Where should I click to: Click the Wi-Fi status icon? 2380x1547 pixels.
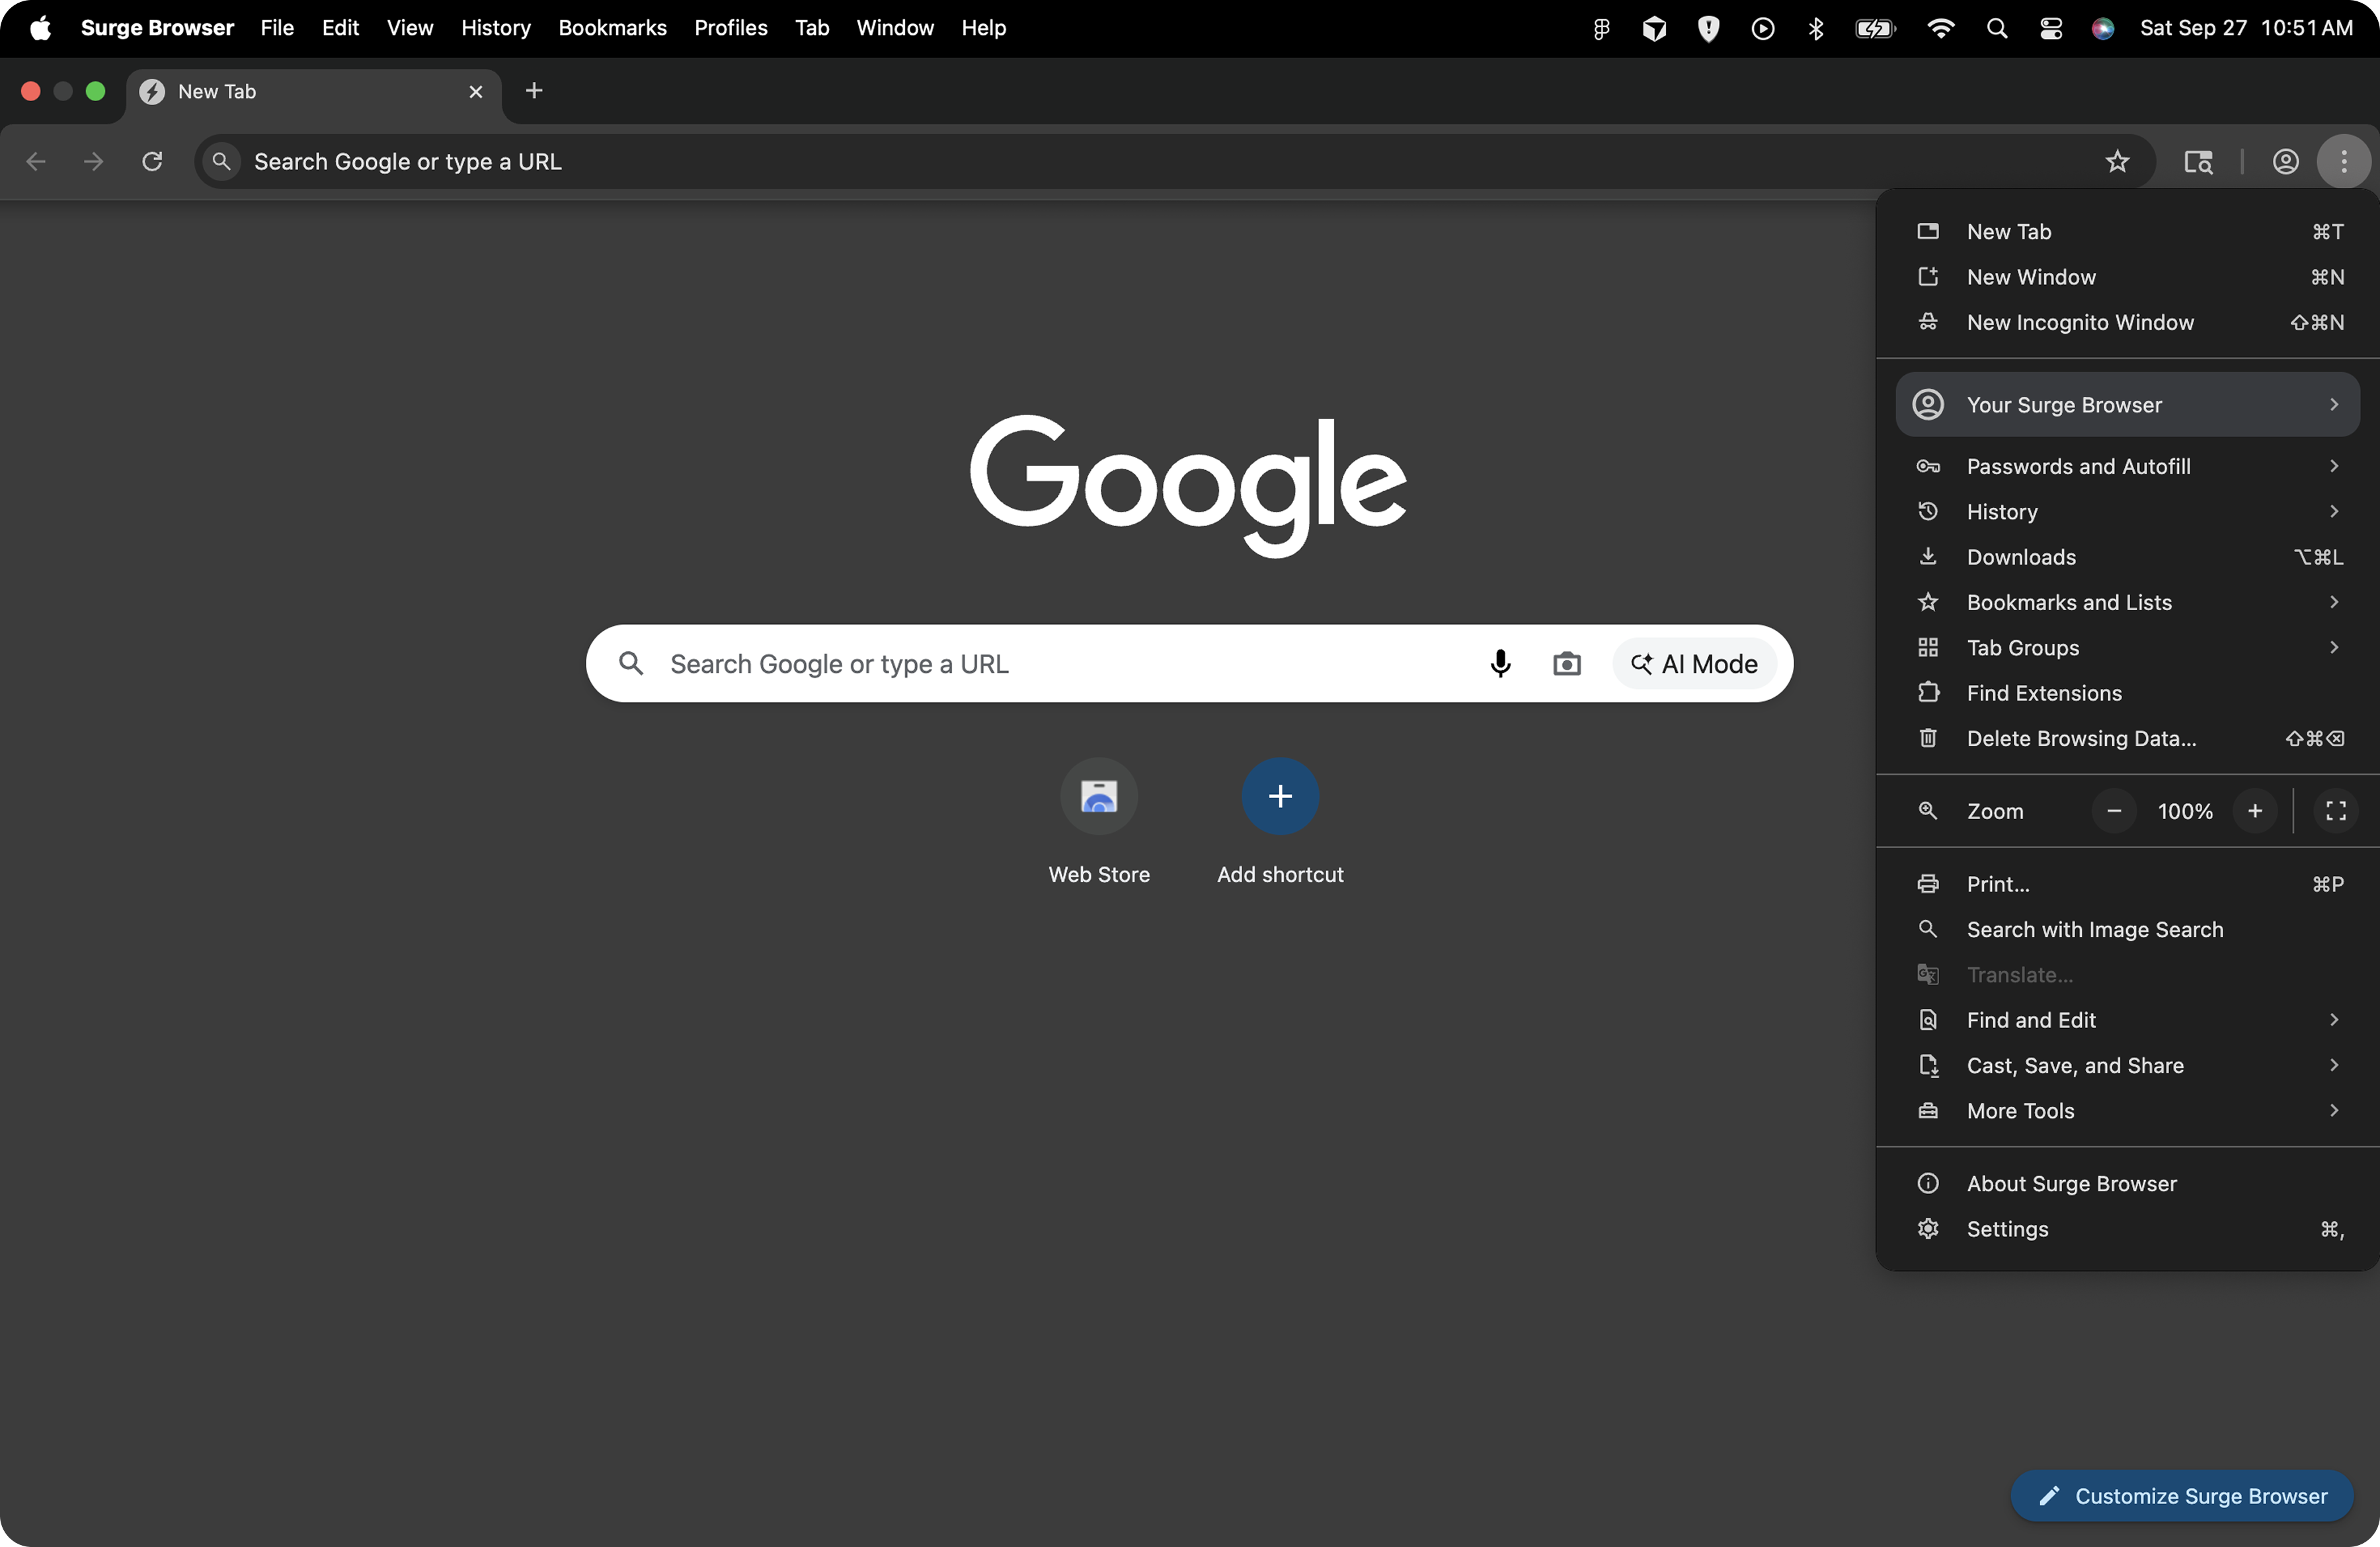pyautogui.click(x=1940, y=28)
